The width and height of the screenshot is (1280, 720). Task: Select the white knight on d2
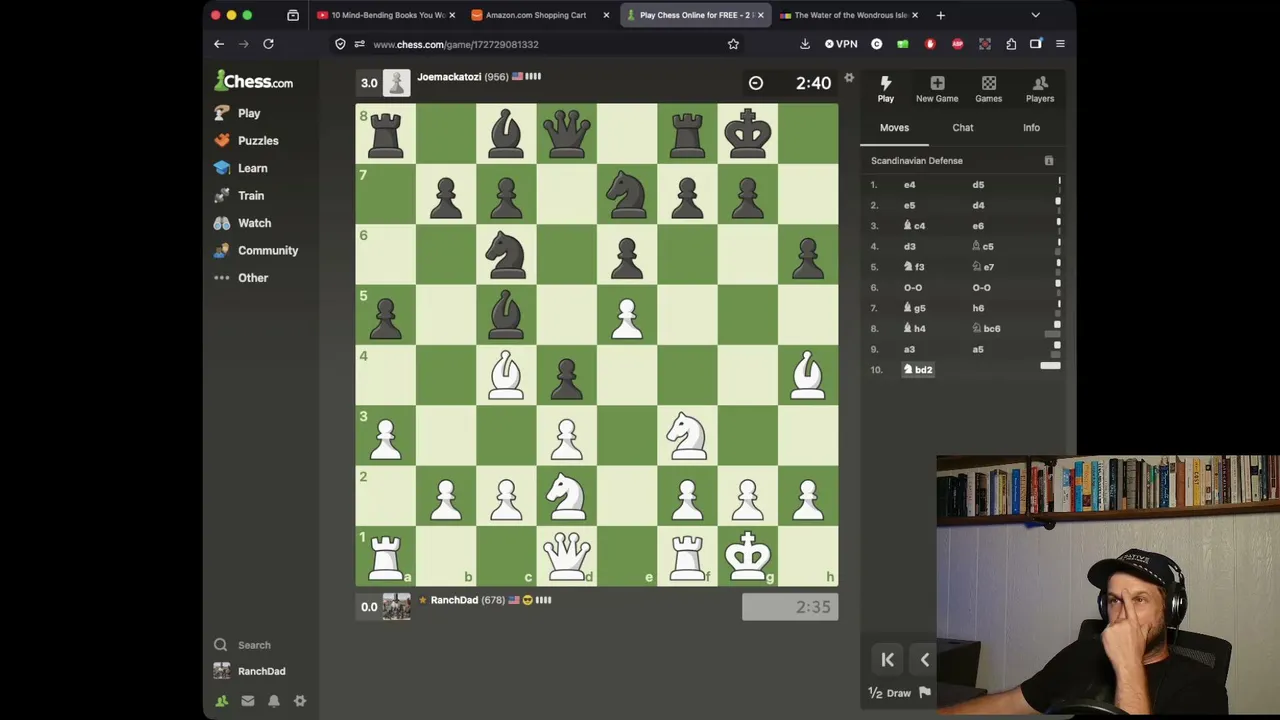click(x=567, y=495)
